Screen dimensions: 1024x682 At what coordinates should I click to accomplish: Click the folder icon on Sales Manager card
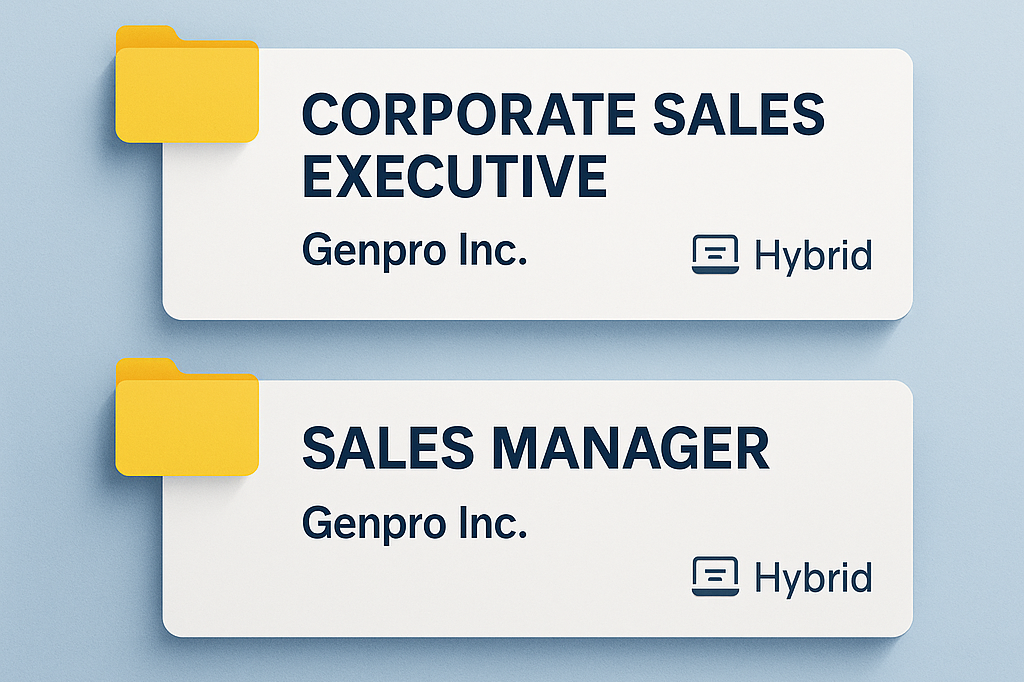187,417
